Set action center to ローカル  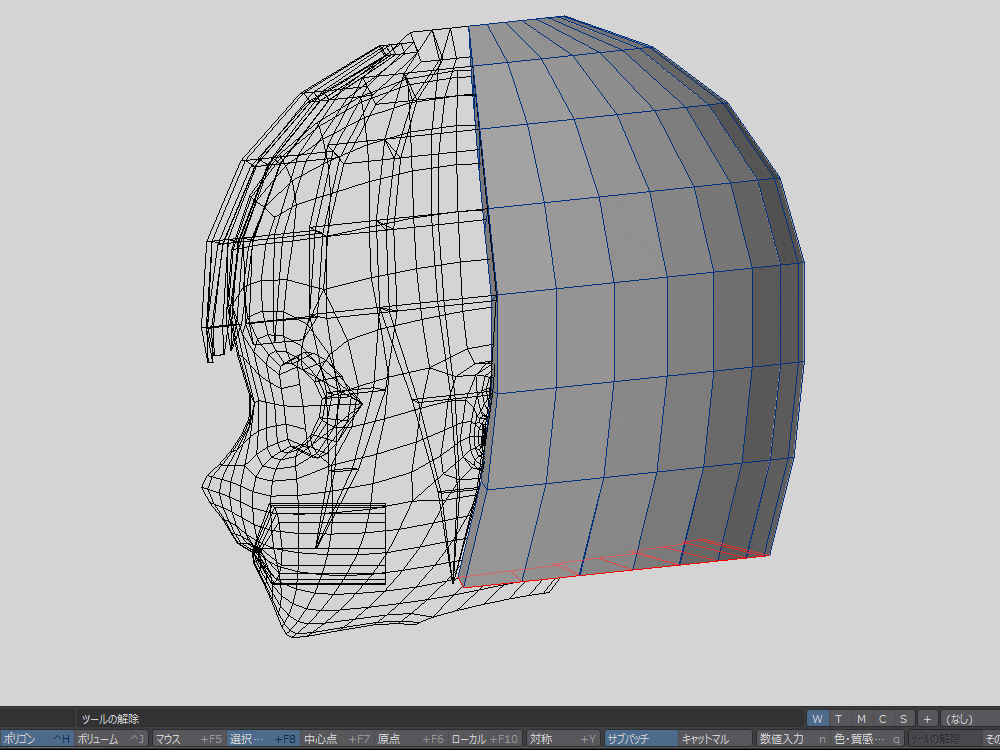tap(485, 739)
